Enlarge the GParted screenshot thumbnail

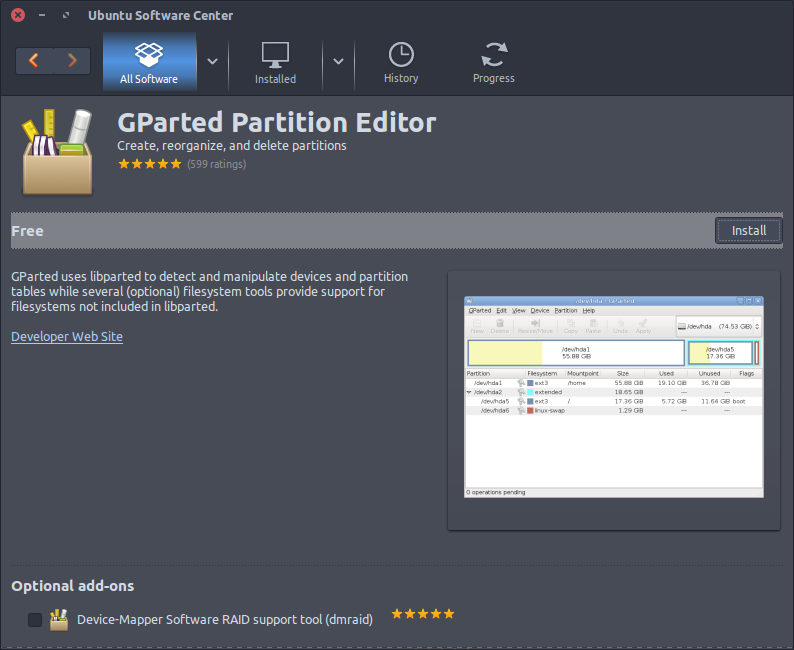pyautogui.click(x=614, y=397)
